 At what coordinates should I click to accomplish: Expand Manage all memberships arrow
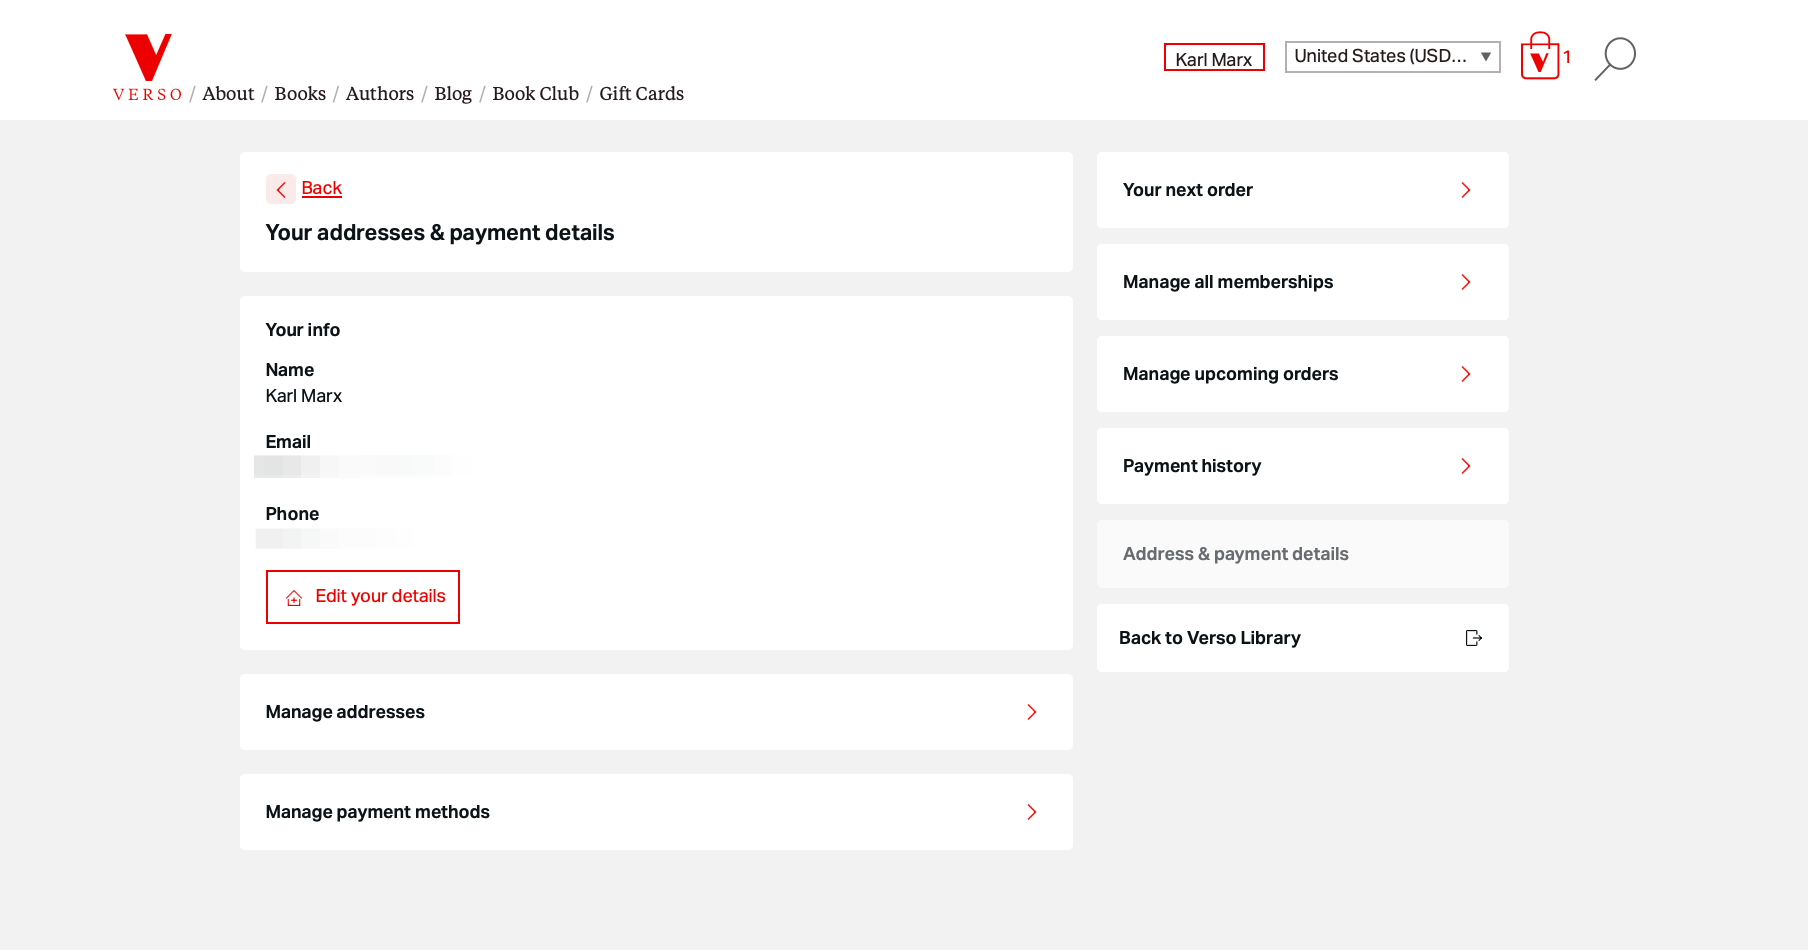(1465, 282)
